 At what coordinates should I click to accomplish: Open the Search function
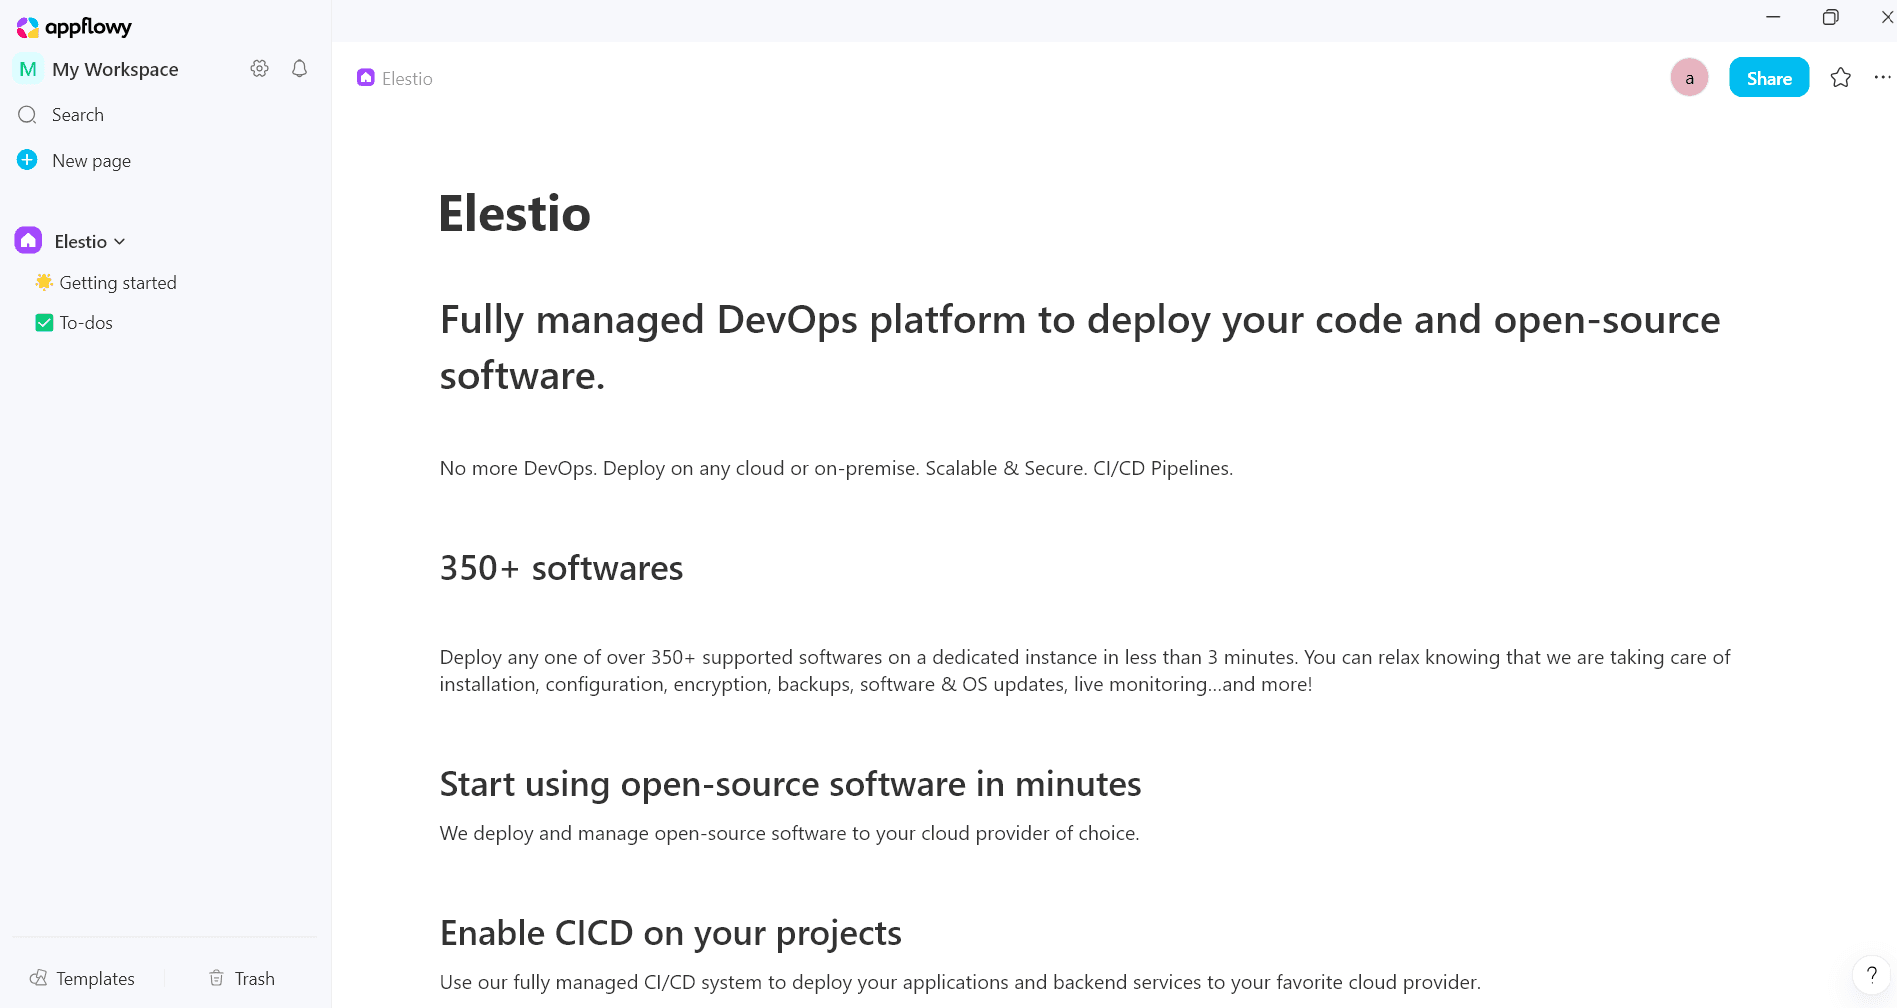pos(77,114)
